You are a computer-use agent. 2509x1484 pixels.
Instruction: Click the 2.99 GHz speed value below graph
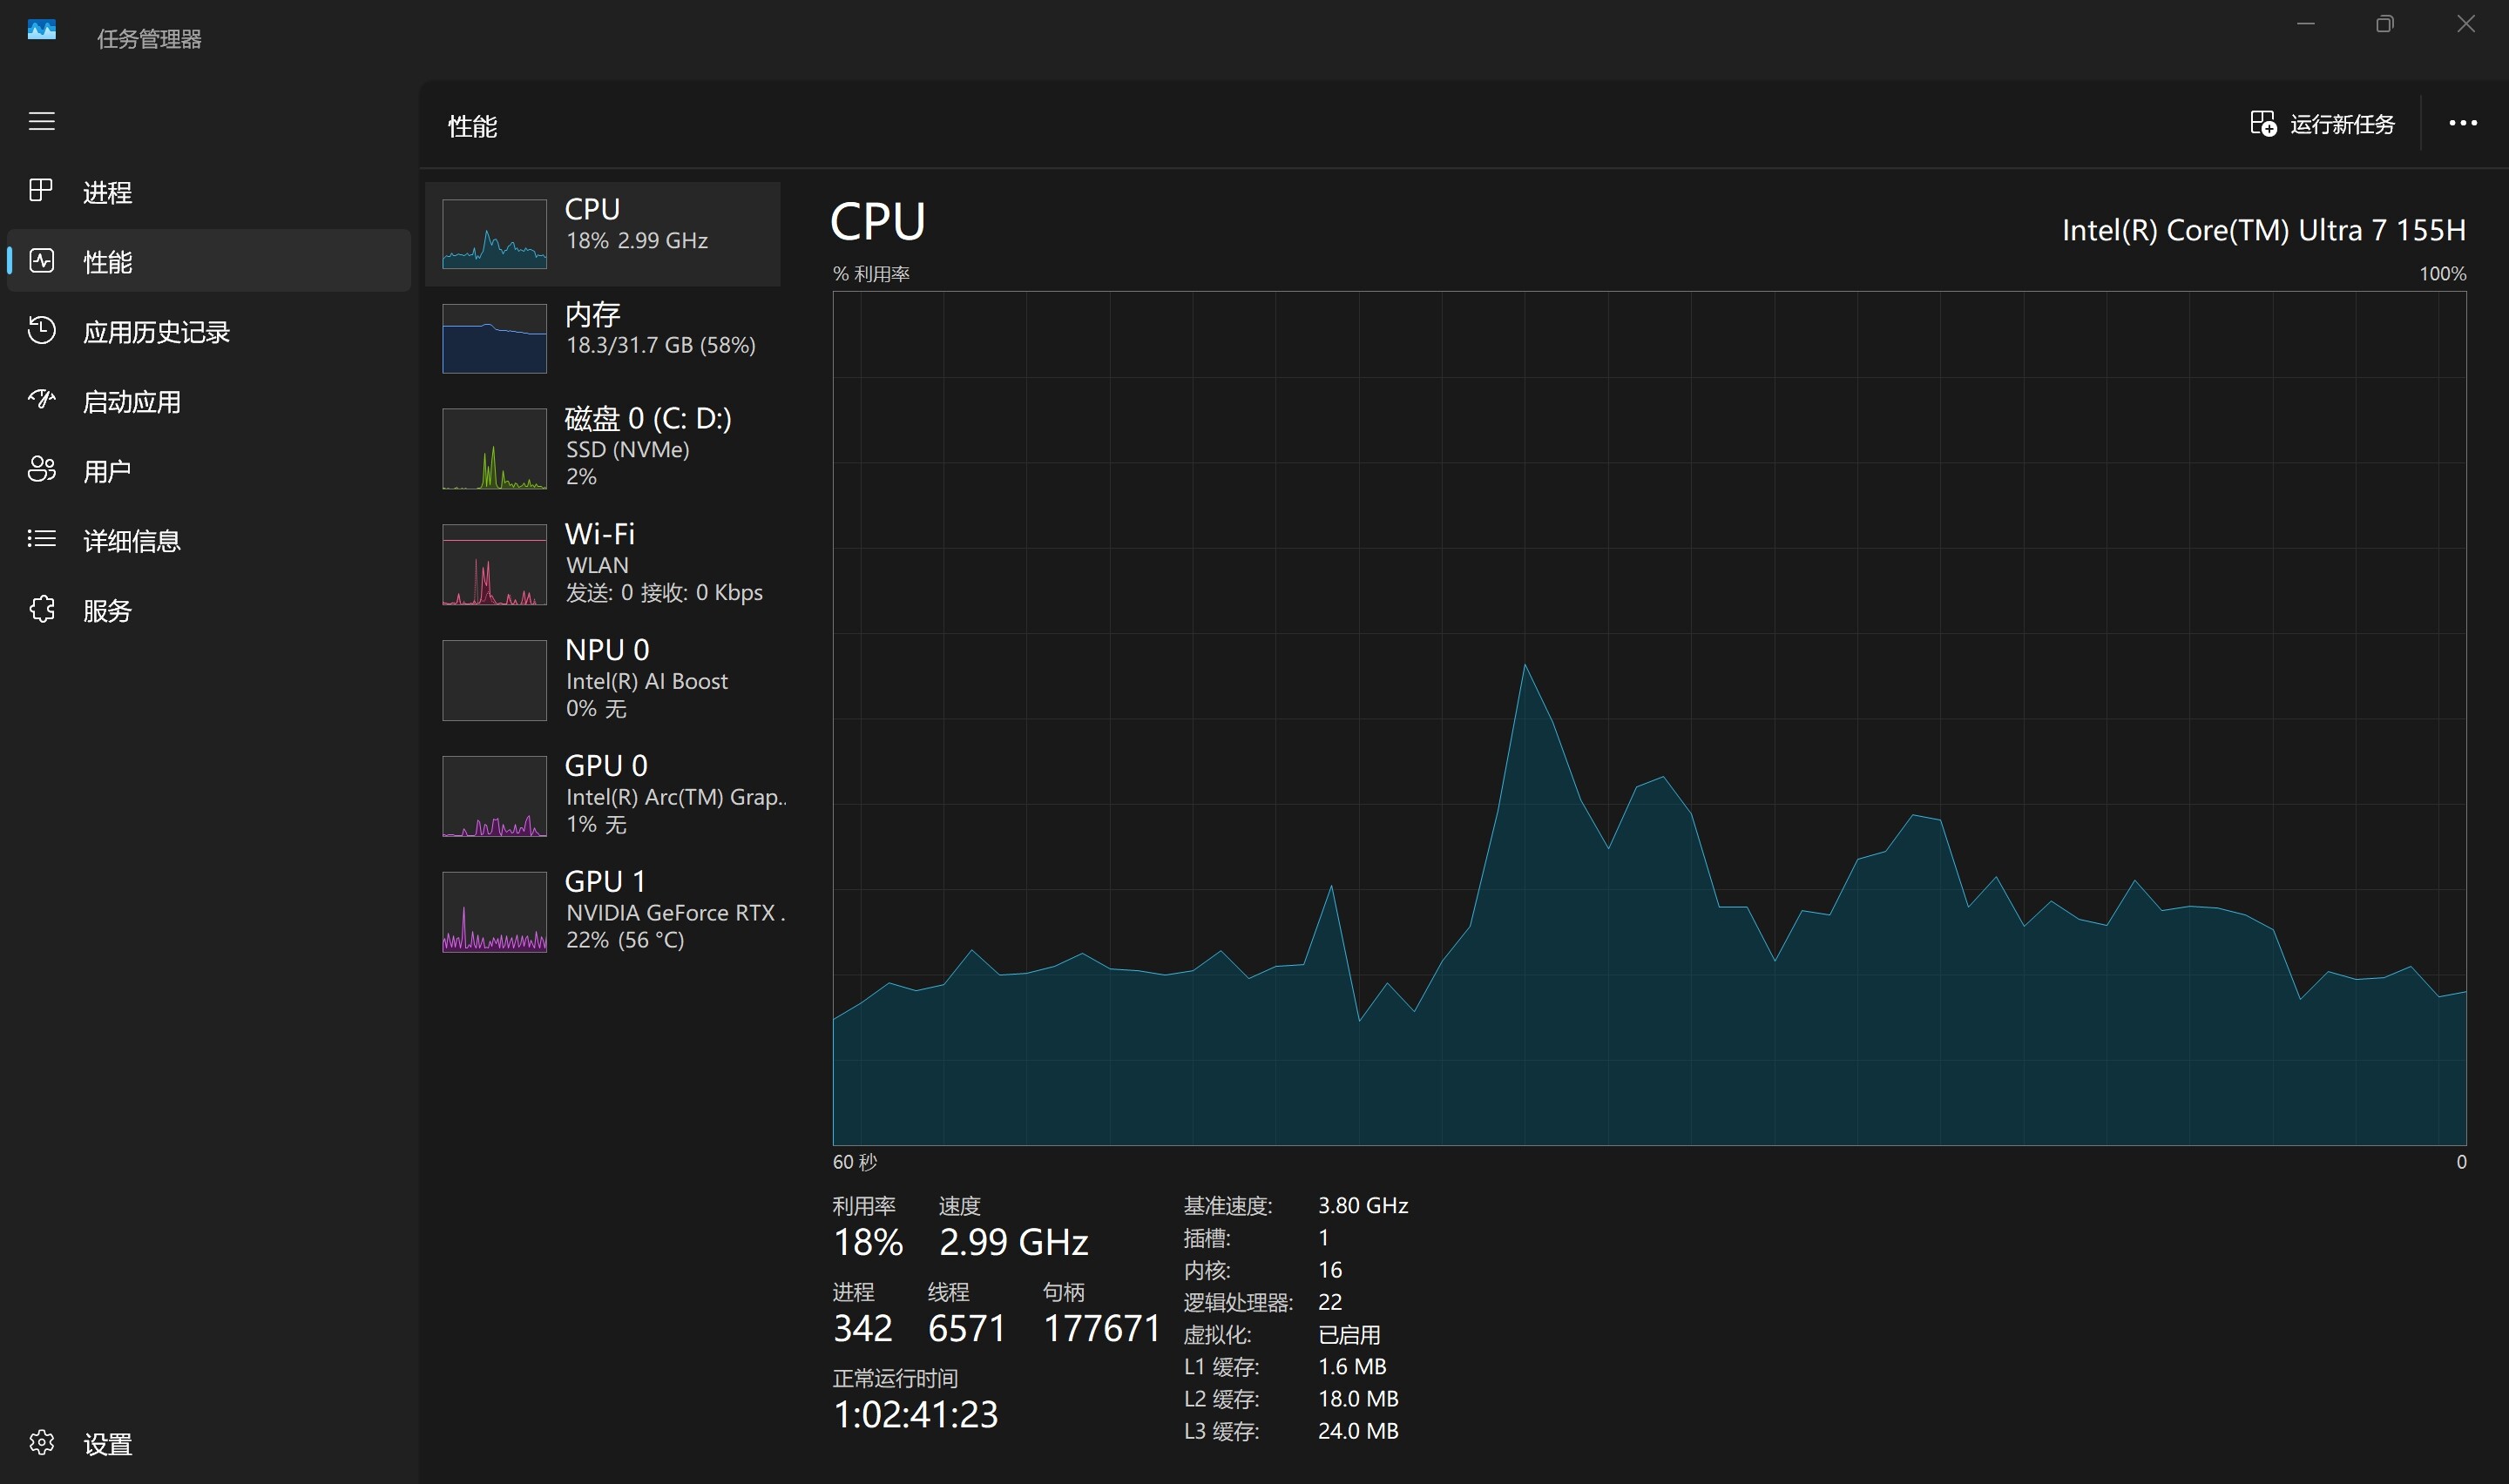1013,1242
